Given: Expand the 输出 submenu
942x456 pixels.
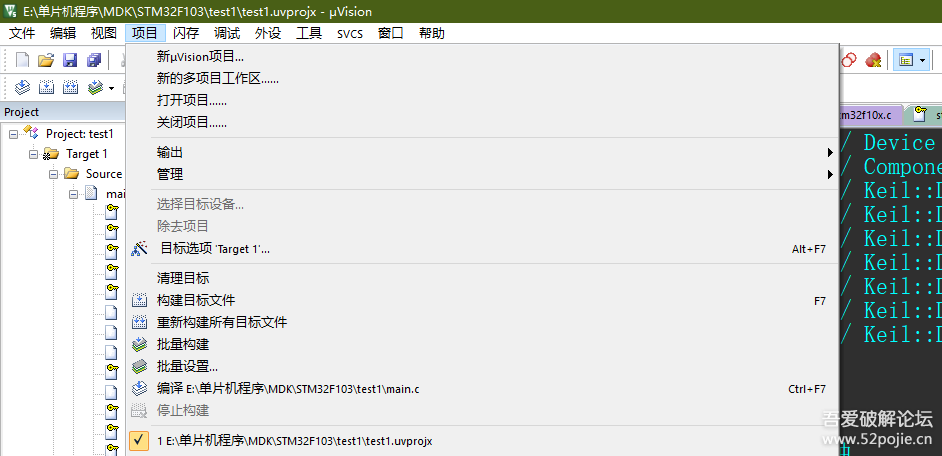Looking at the screenshot, I should [482, 153].
